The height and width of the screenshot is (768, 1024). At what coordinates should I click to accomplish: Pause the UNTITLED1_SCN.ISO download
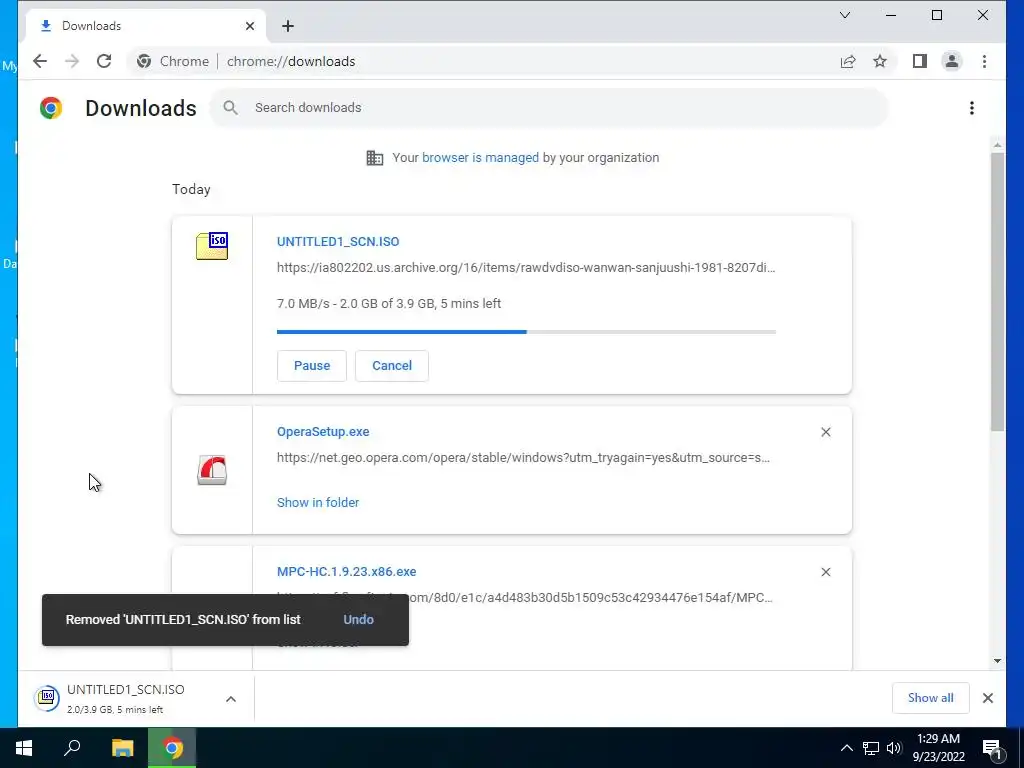tap(312, 366)
